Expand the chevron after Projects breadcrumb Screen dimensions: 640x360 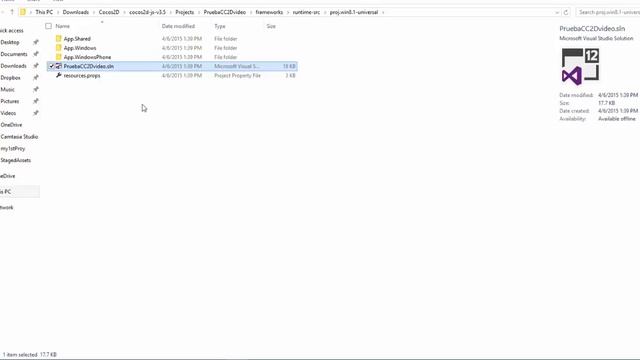pyautogui.click(x=199, y=12)
